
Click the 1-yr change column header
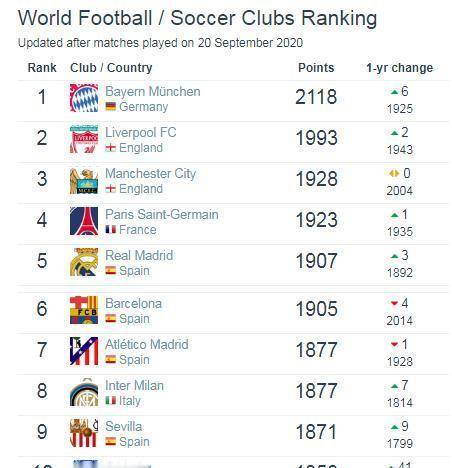(x=400, y=68)
